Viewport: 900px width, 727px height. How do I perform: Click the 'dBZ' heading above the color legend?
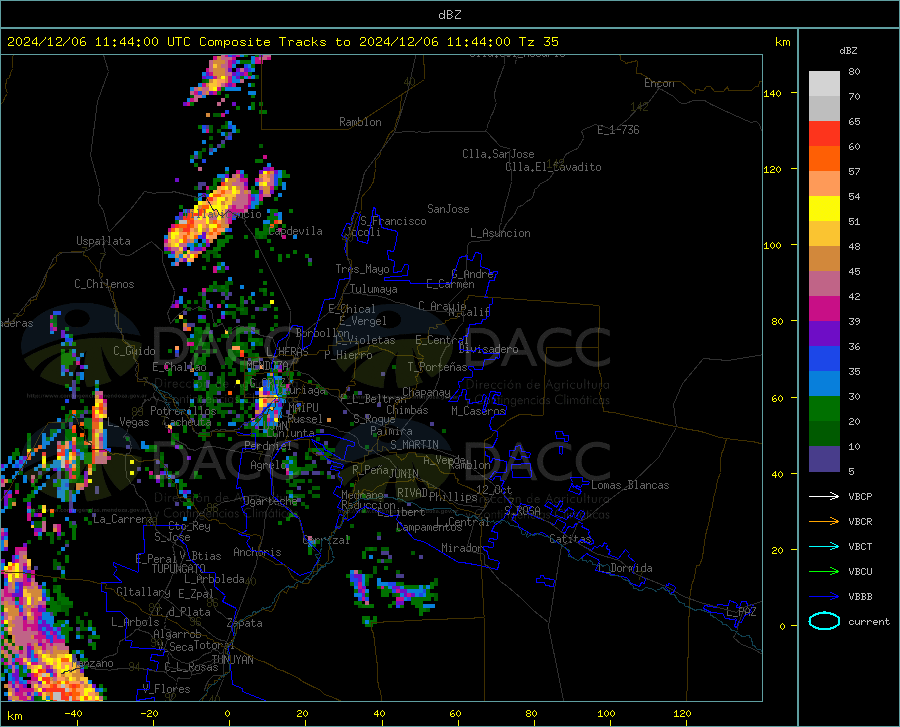pyautogui.click(x=848, y=50)
